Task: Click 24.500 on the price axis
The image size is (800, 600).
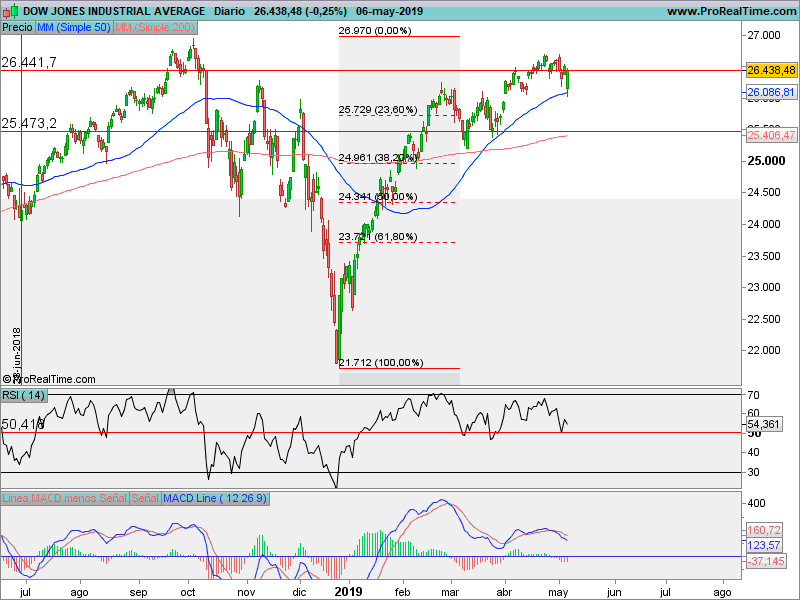Action: (764, 192)
